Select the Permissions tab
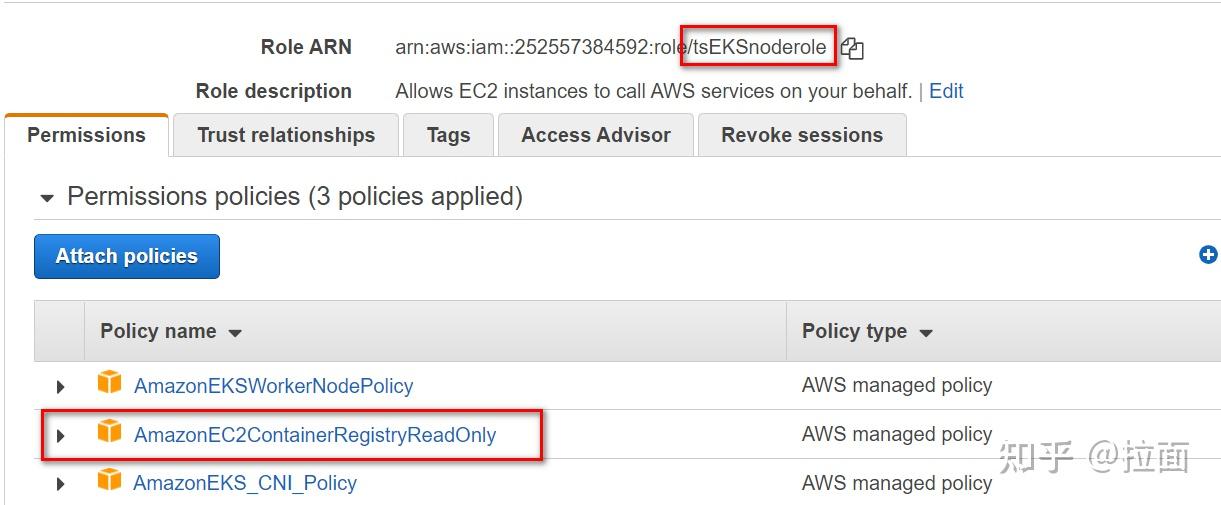 pyautogui.click(x=86, y=135)
